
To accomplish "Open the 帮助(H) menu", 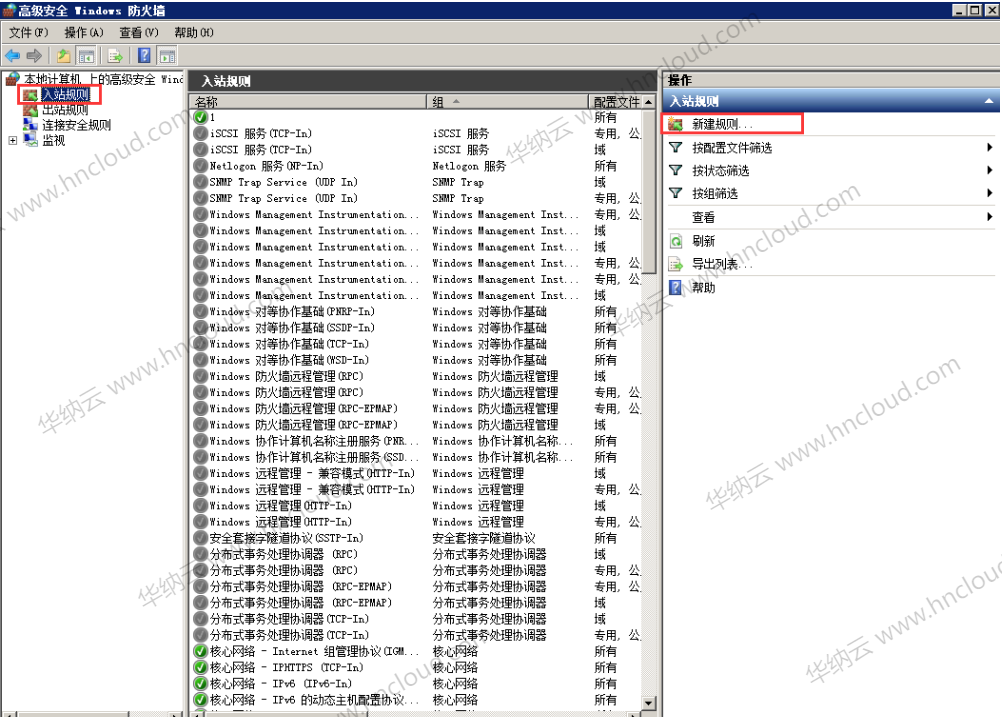I will point(194,33).
